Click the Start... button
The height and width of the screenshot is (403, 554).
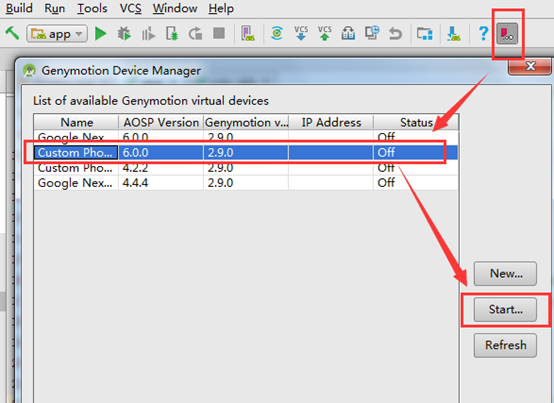pos(505,309)
